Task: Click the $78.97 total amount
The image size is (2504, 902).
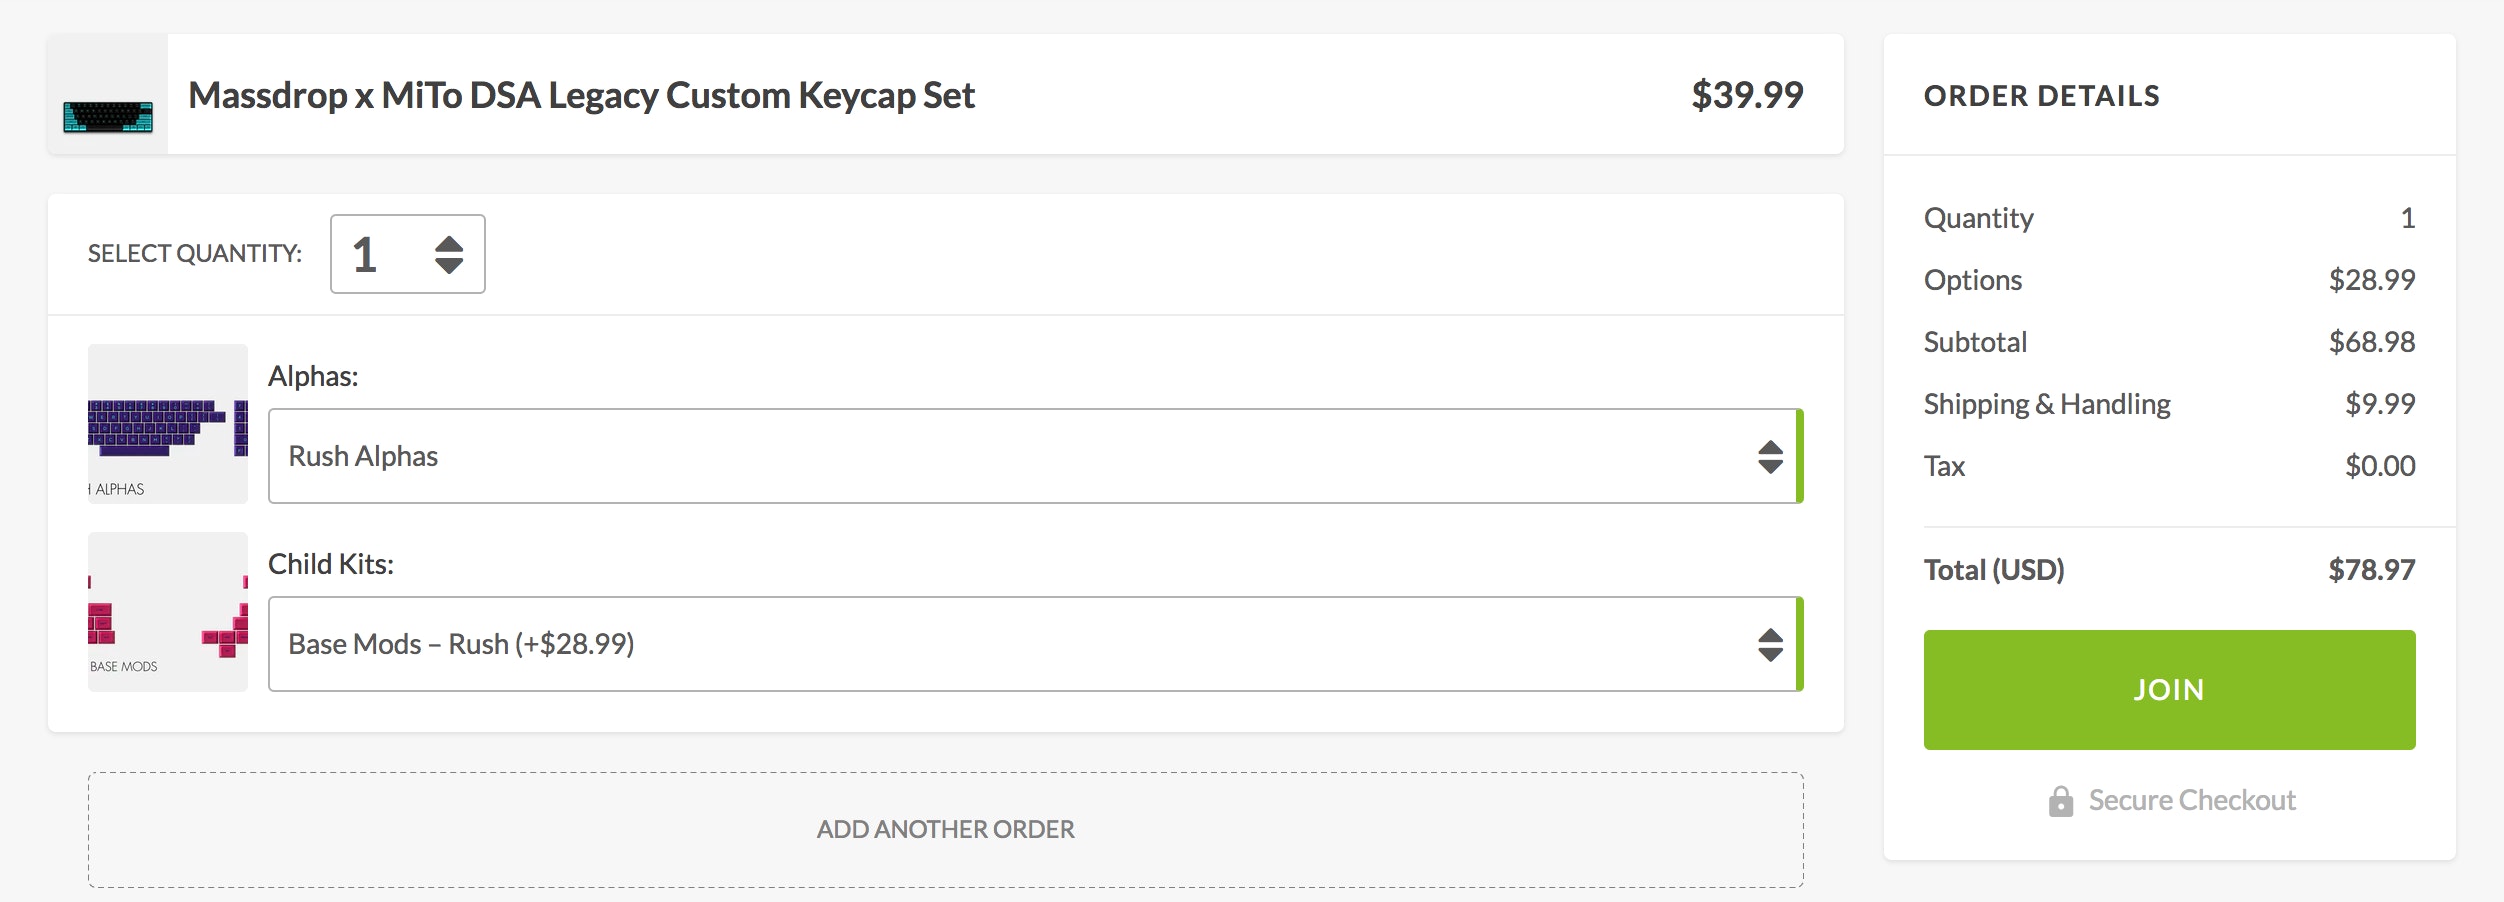Action: point(2371,570)
